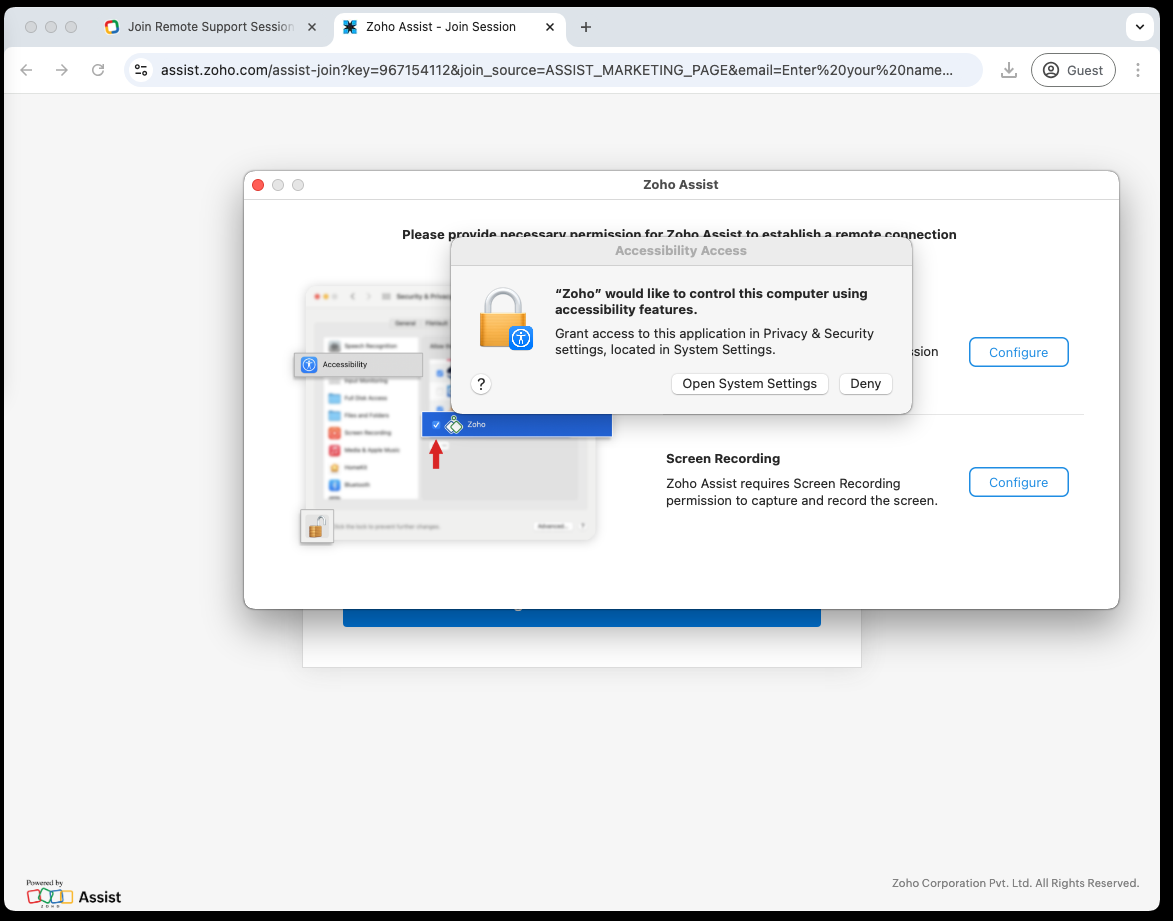Click the blue button behind the dialog

(x=581, y=618)
